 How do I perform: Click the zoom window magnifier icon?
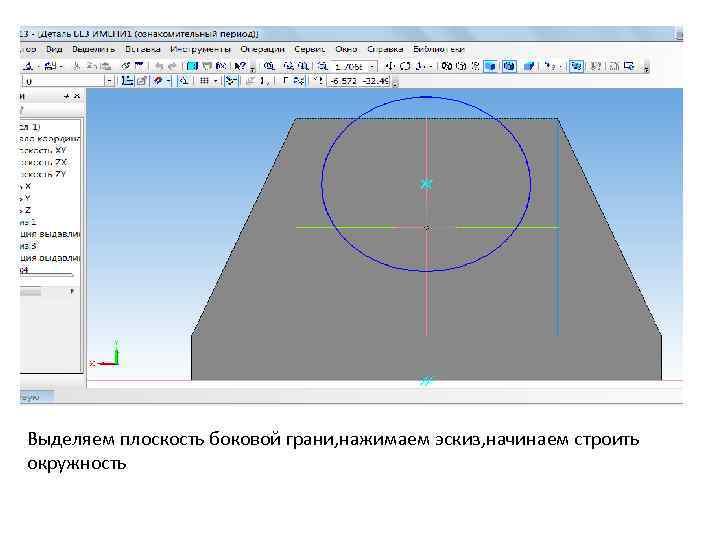(270, 66)
